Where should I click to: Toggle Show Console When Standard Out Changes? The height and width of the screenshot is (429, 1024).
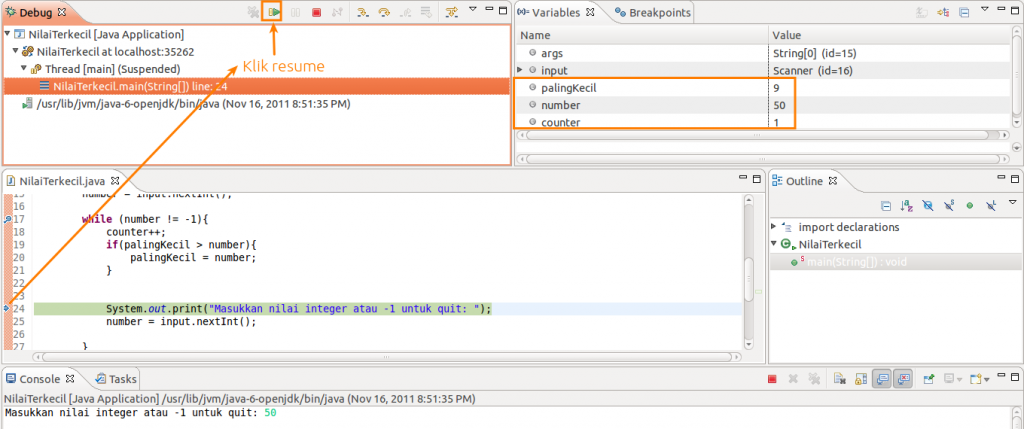[x=882, y=379]
